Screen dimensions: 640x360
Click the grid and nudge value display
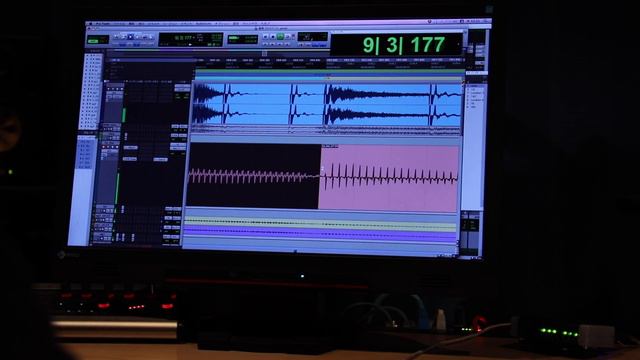click(242, 39)
